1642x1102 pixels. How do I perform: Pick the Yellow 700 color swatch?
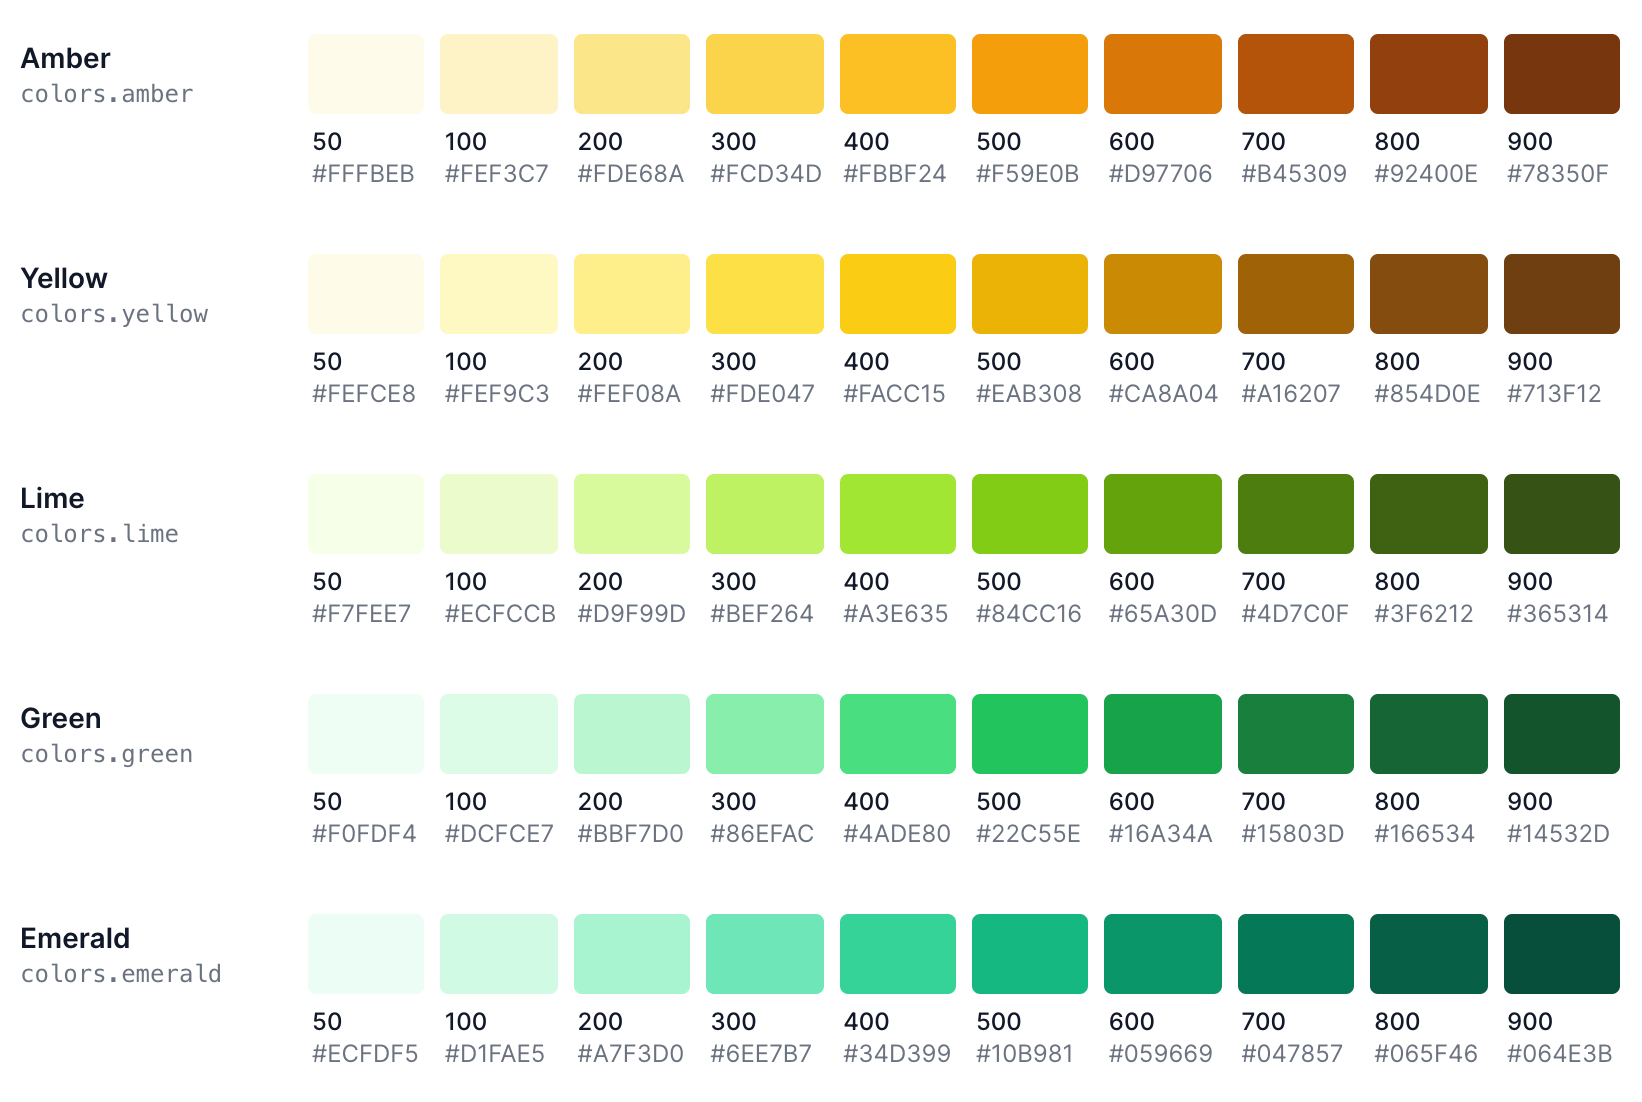tap(1296, 294)
